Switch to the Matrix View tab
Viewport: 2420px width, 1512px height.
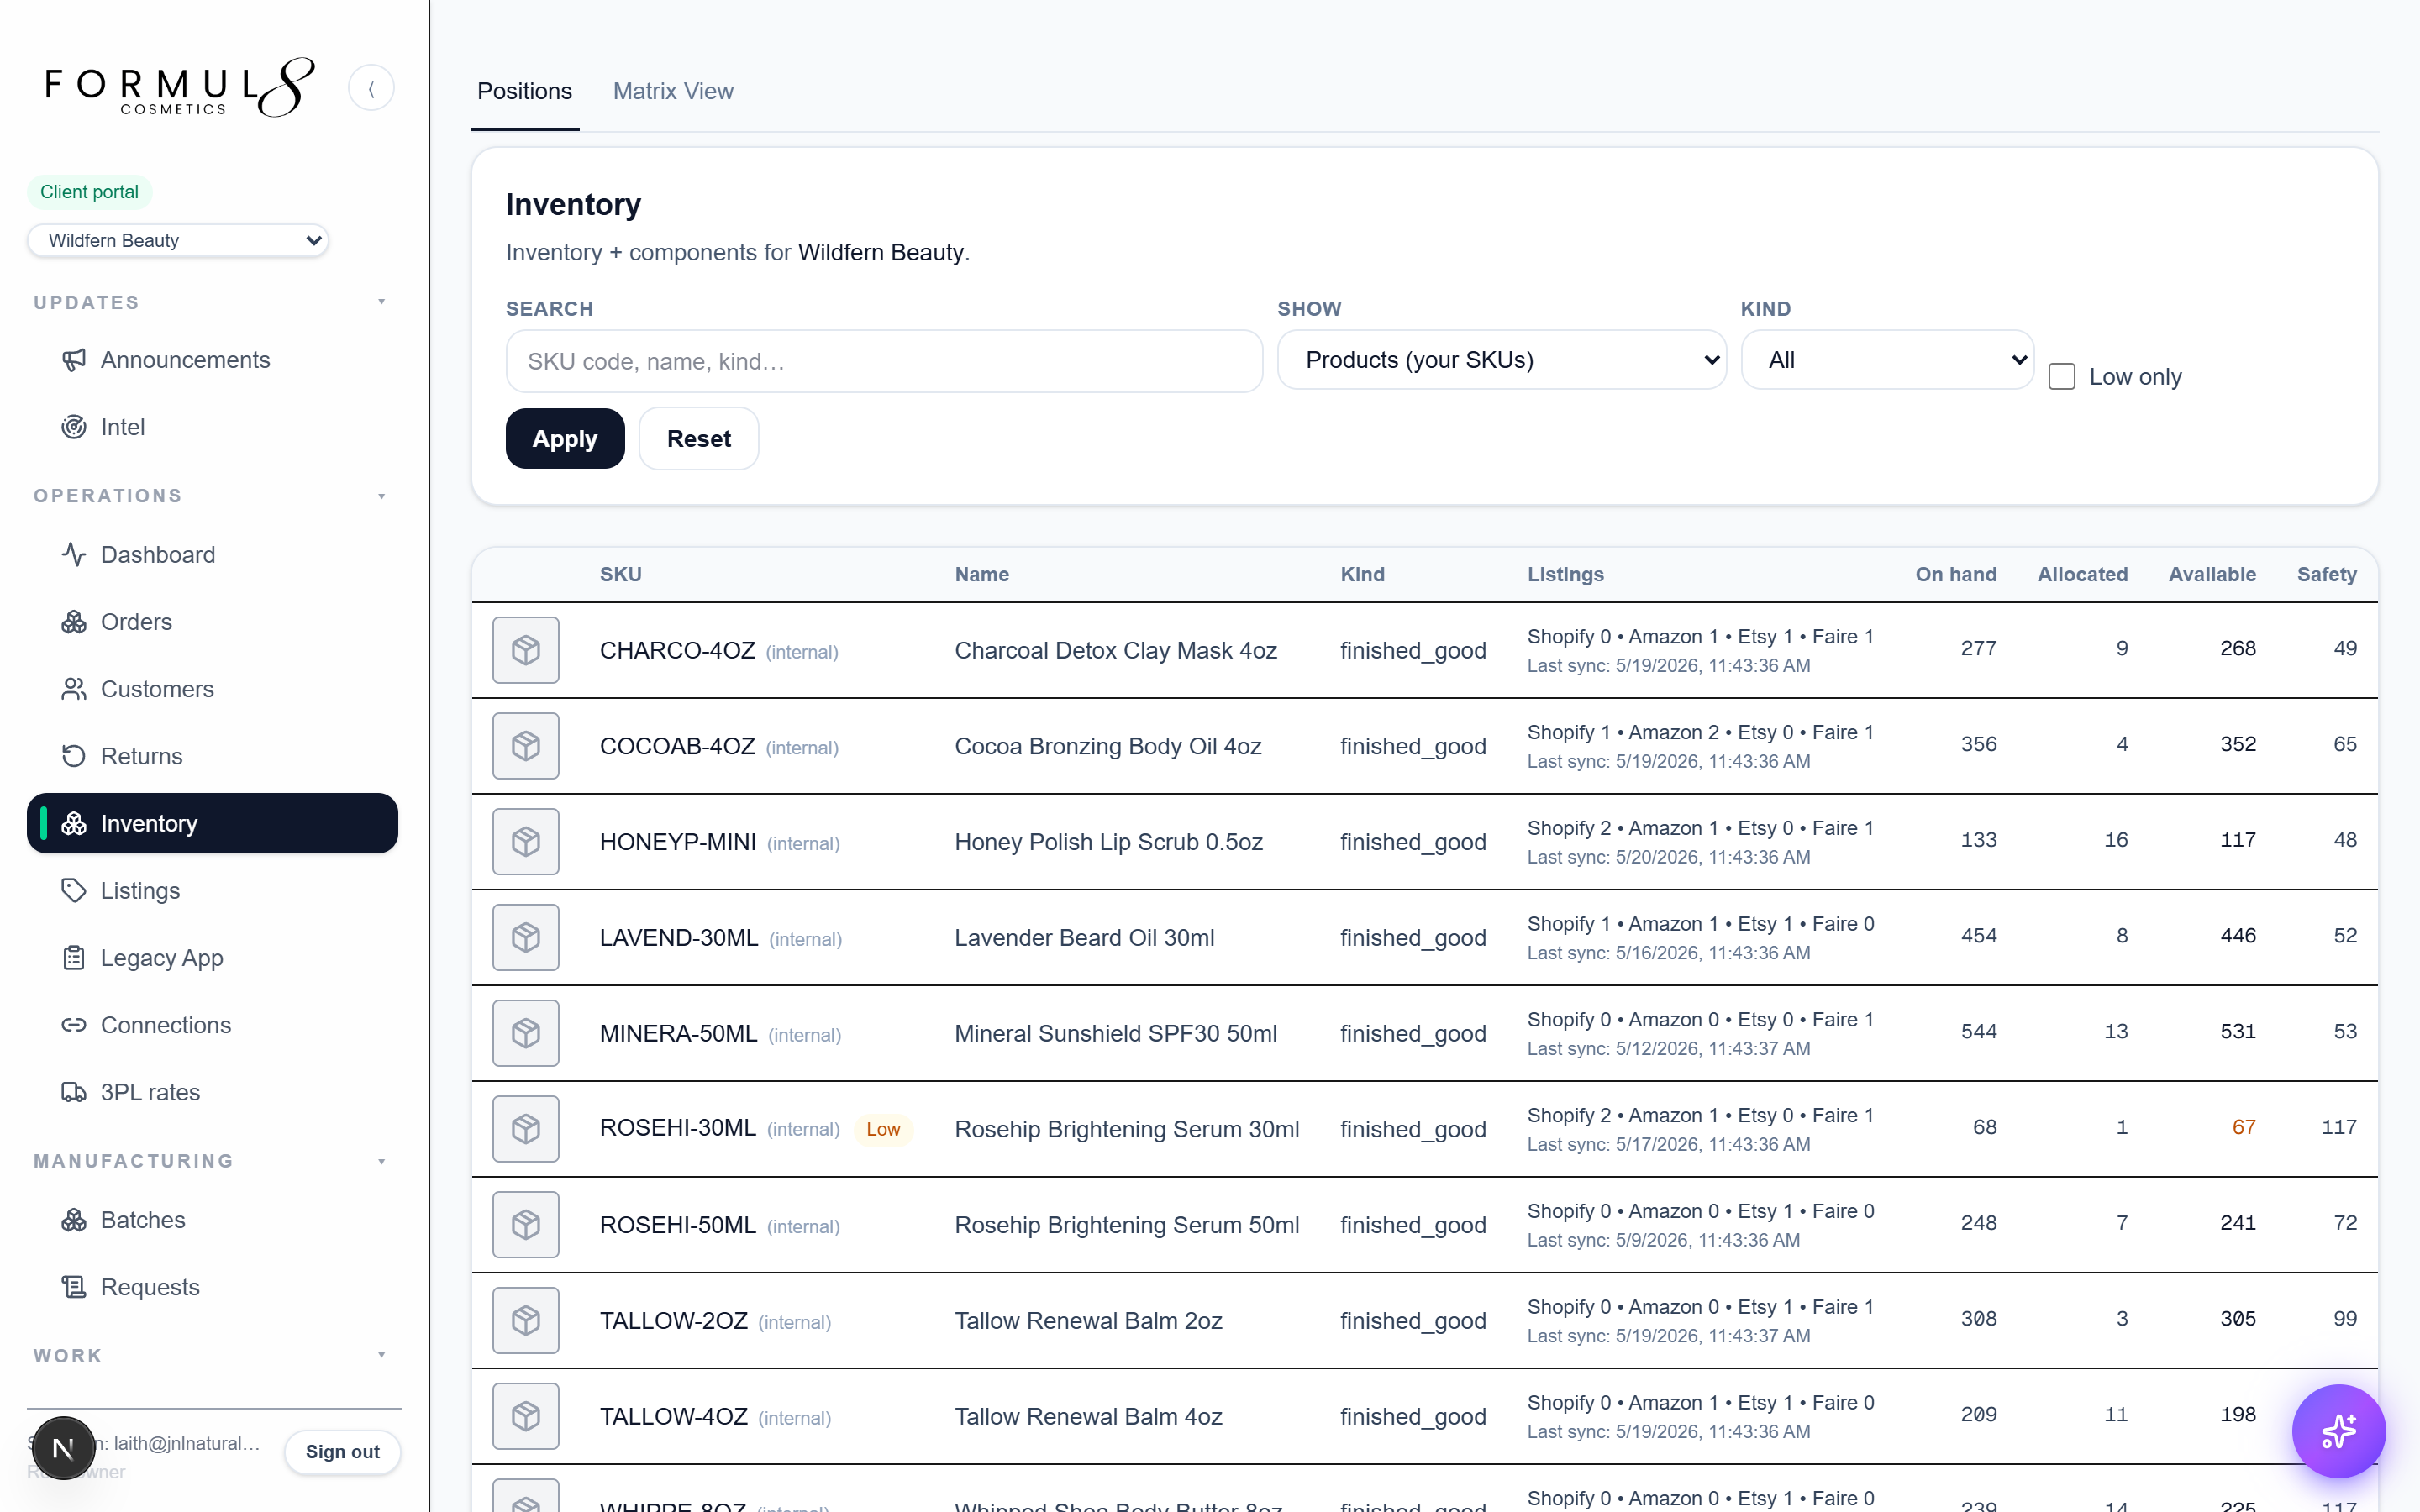tap(673, 91)
